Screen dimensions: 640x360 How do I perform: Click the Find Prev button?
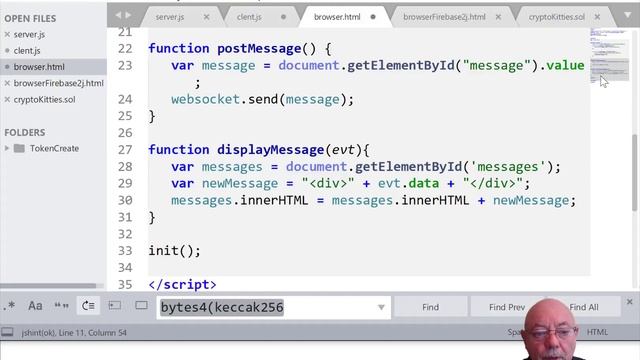507,307
